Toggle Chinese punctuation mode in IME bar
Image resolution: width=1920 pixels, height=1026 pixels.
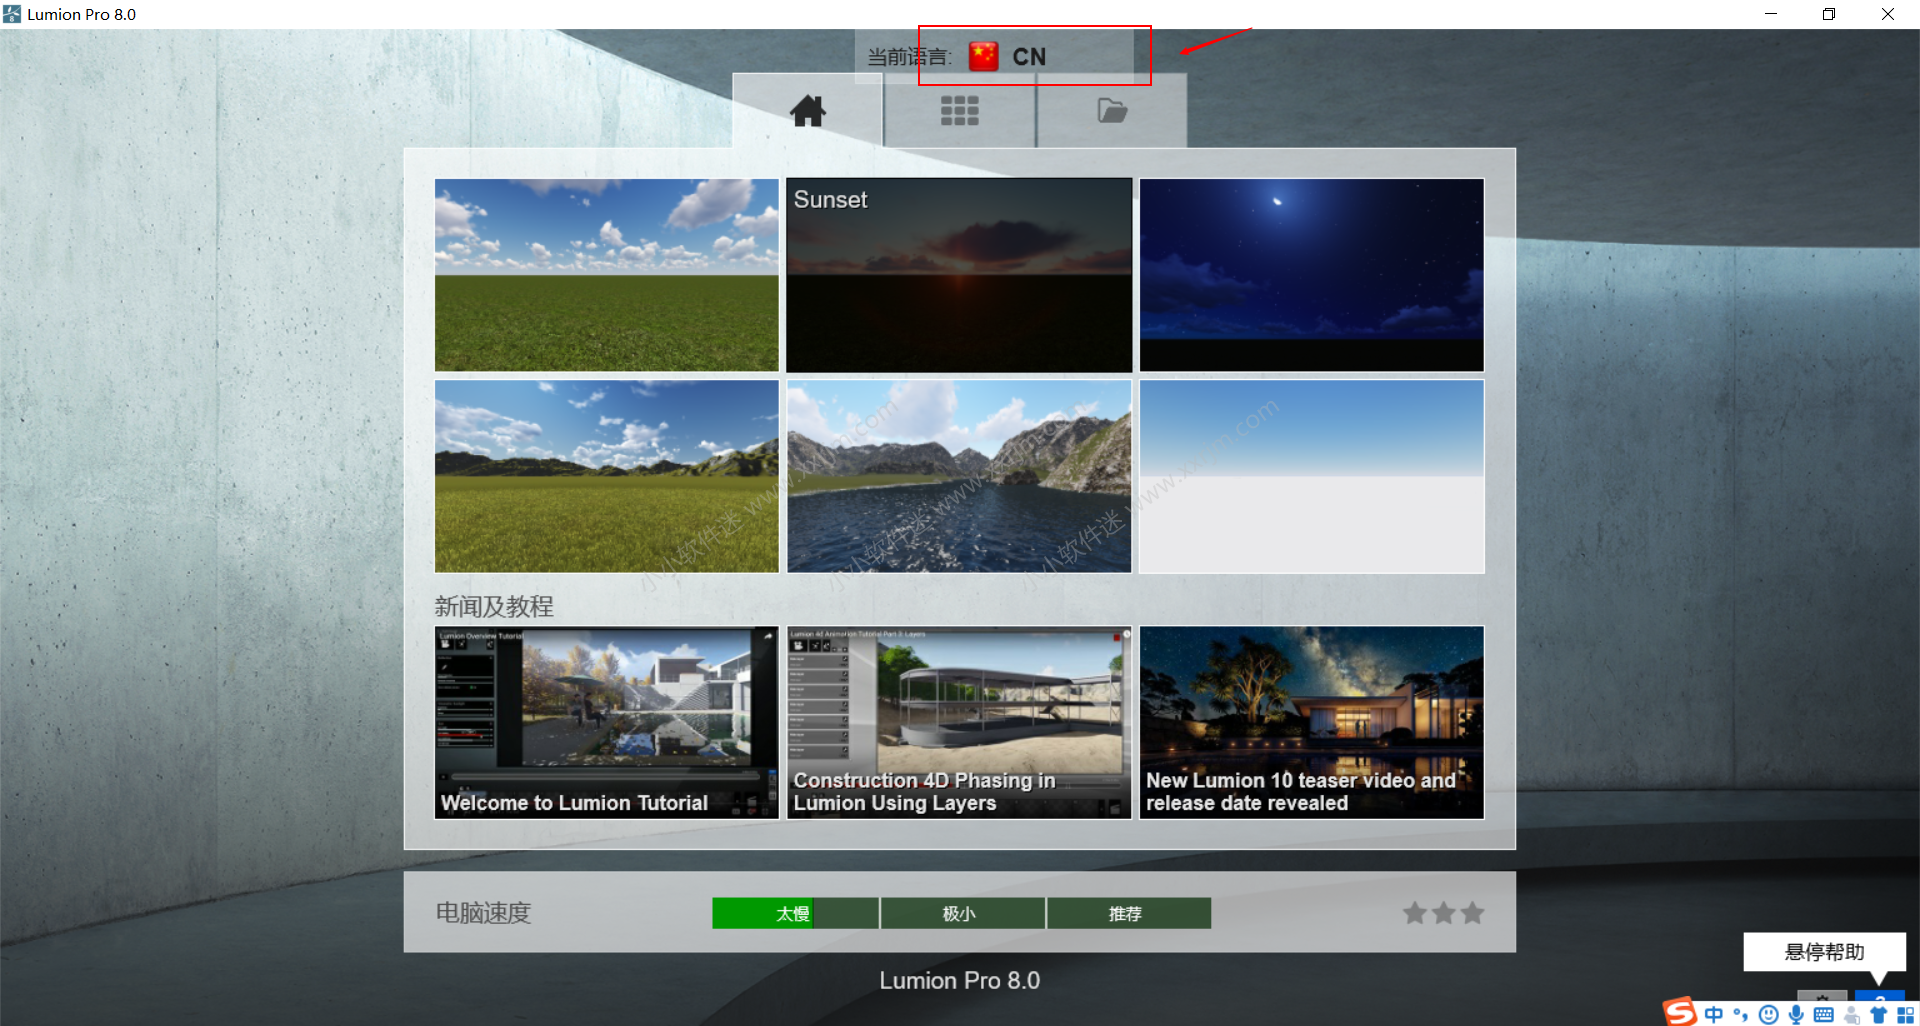pos(1741,1015)
